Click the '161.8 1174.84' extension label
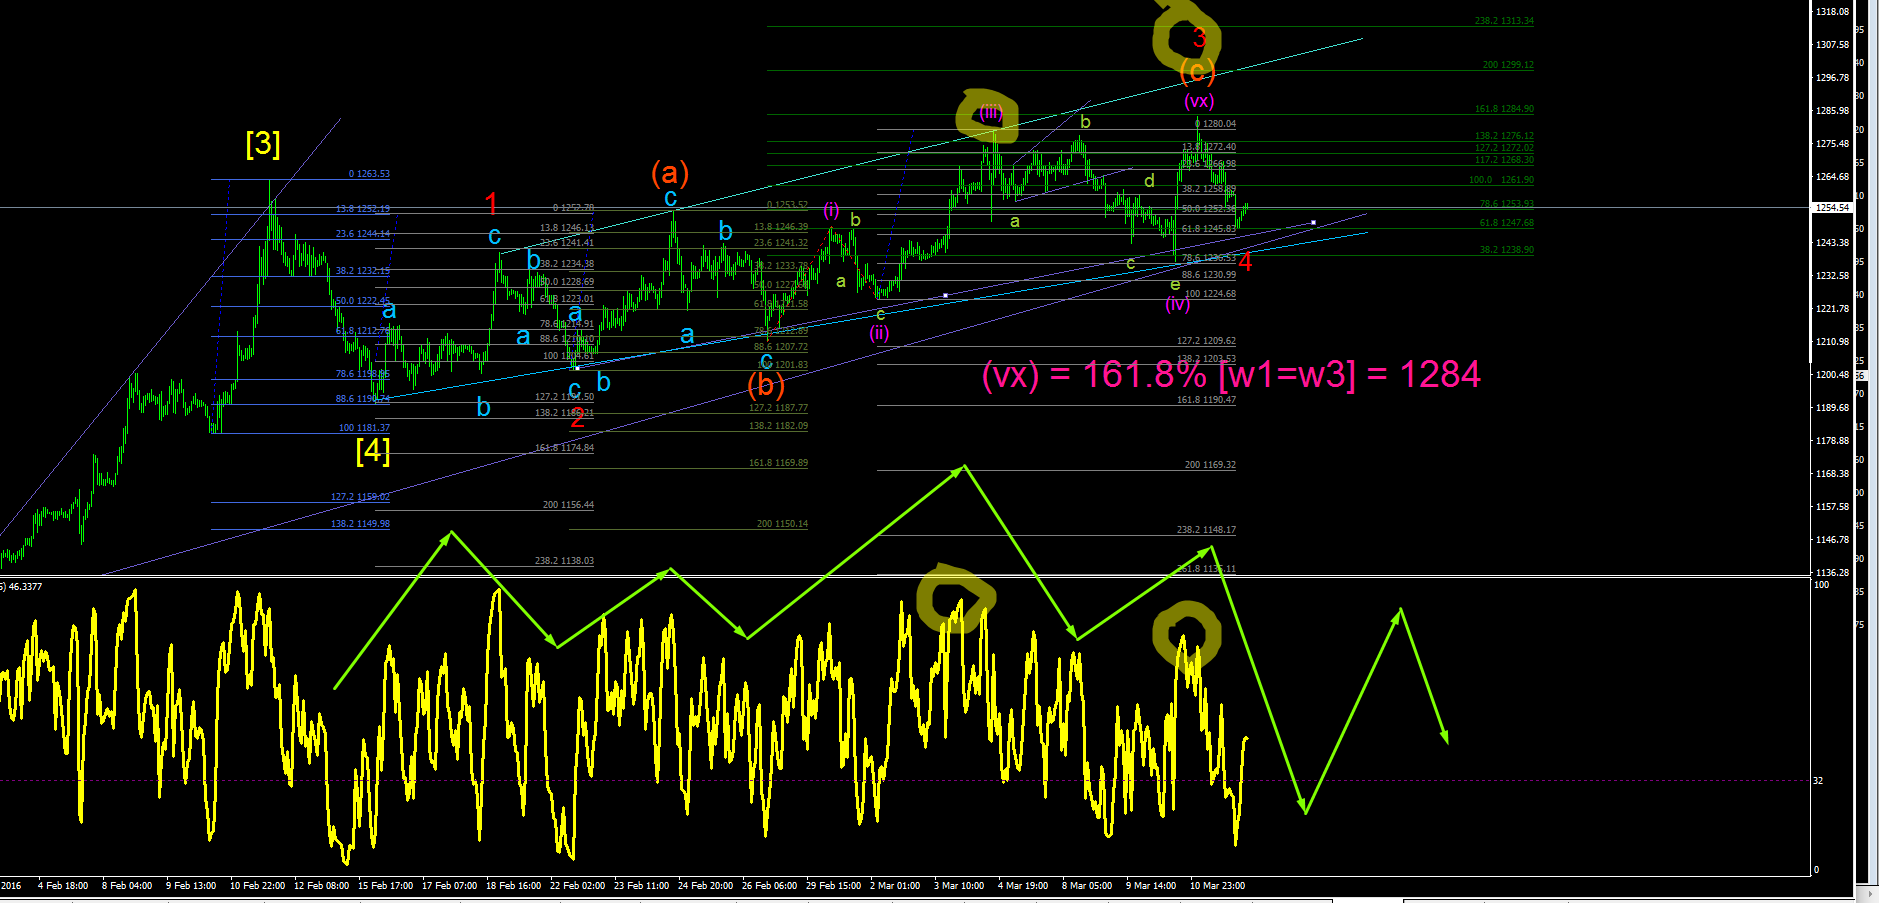Screen dimensions: 1879x903 [565, 448]
